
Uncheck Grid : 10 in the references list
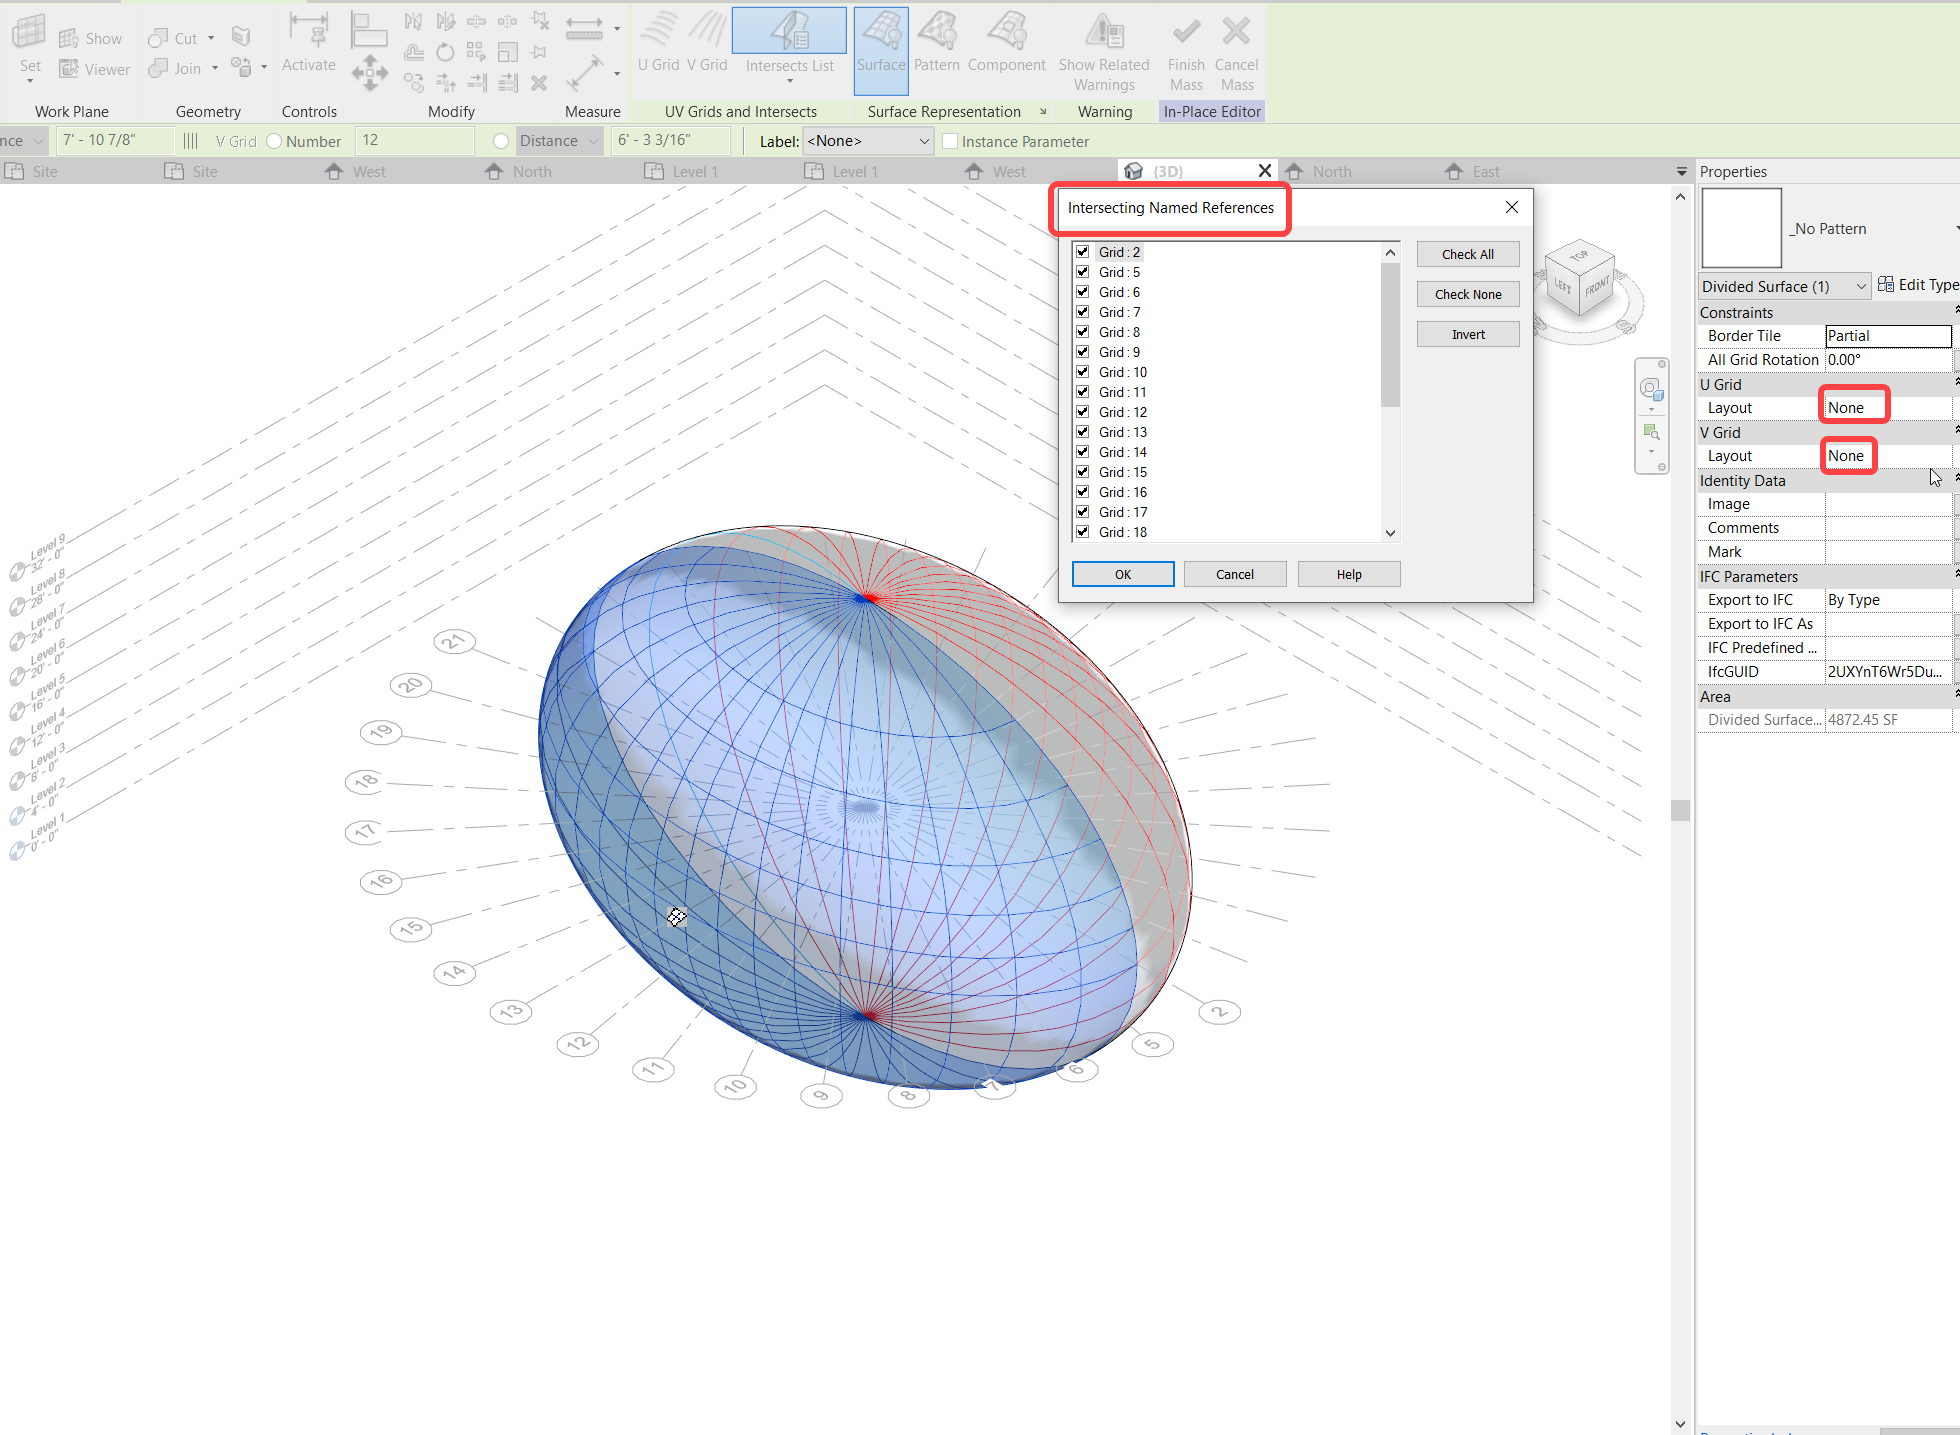1083,371
